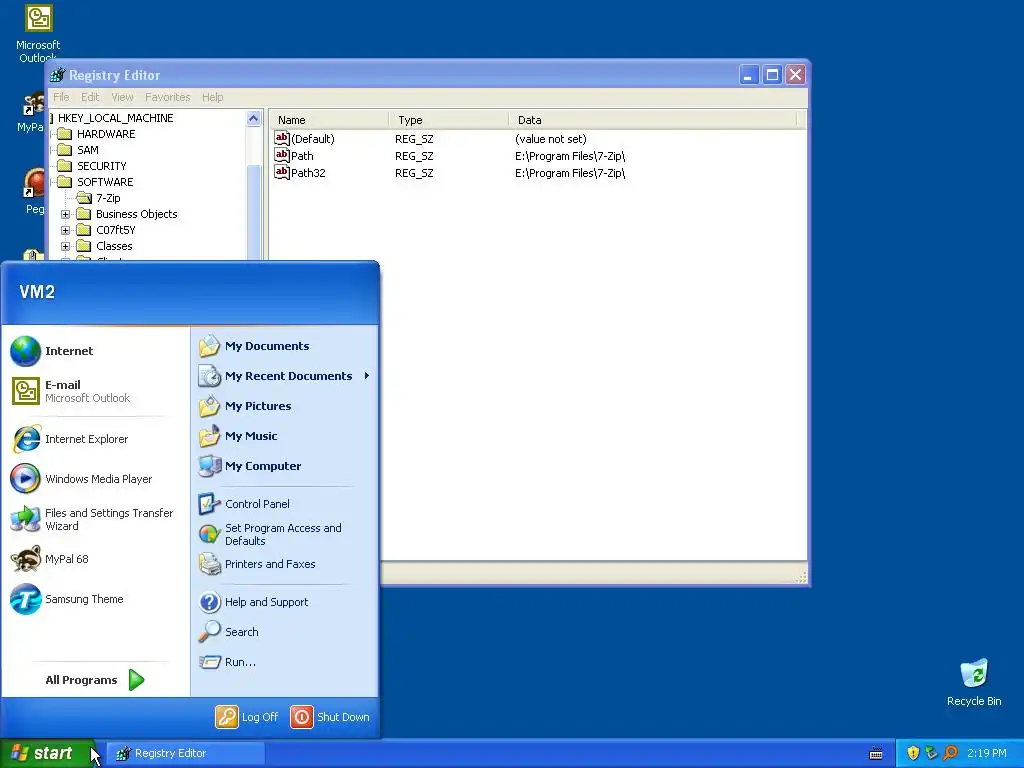Select the Path32 registry value
1024x768 pixels.
tap(308, 173)
